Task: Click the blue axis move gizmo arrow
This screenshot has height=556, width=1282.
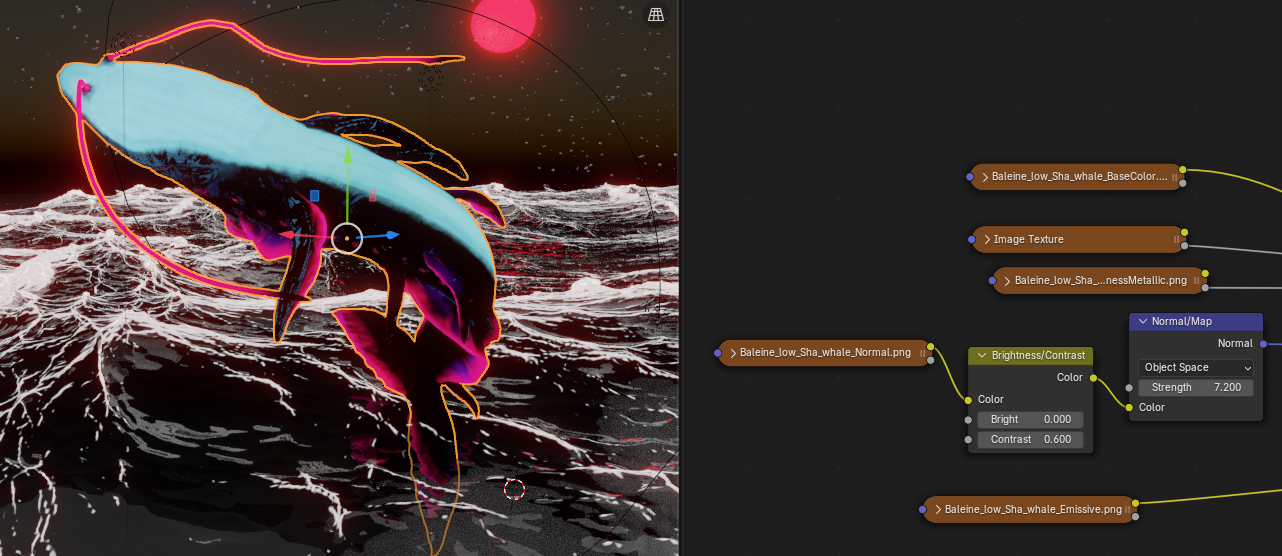Action: tap(392, 235)
